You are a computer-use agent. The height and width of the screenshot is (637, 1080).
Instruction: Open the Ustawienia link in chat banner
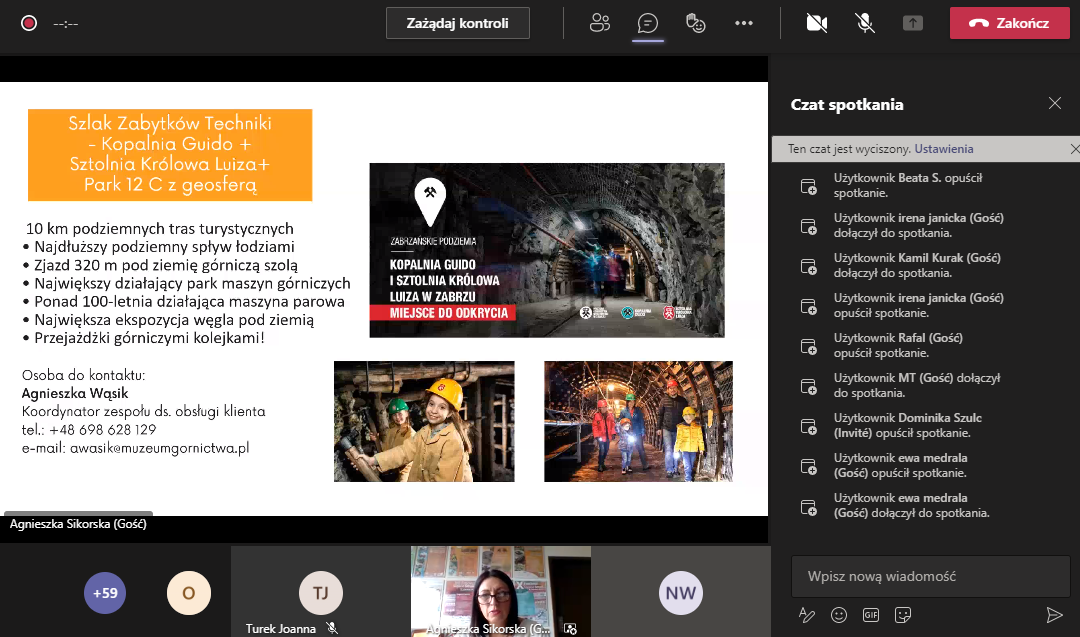pyautogui.click(x=943, y=149)
